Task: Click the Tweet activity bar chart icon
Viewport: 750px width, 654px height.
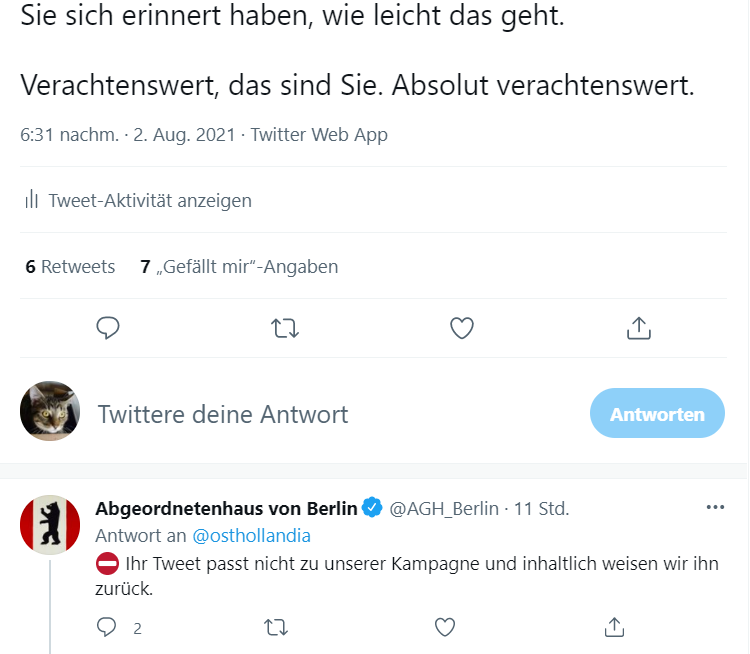Action: click(31, 200)
